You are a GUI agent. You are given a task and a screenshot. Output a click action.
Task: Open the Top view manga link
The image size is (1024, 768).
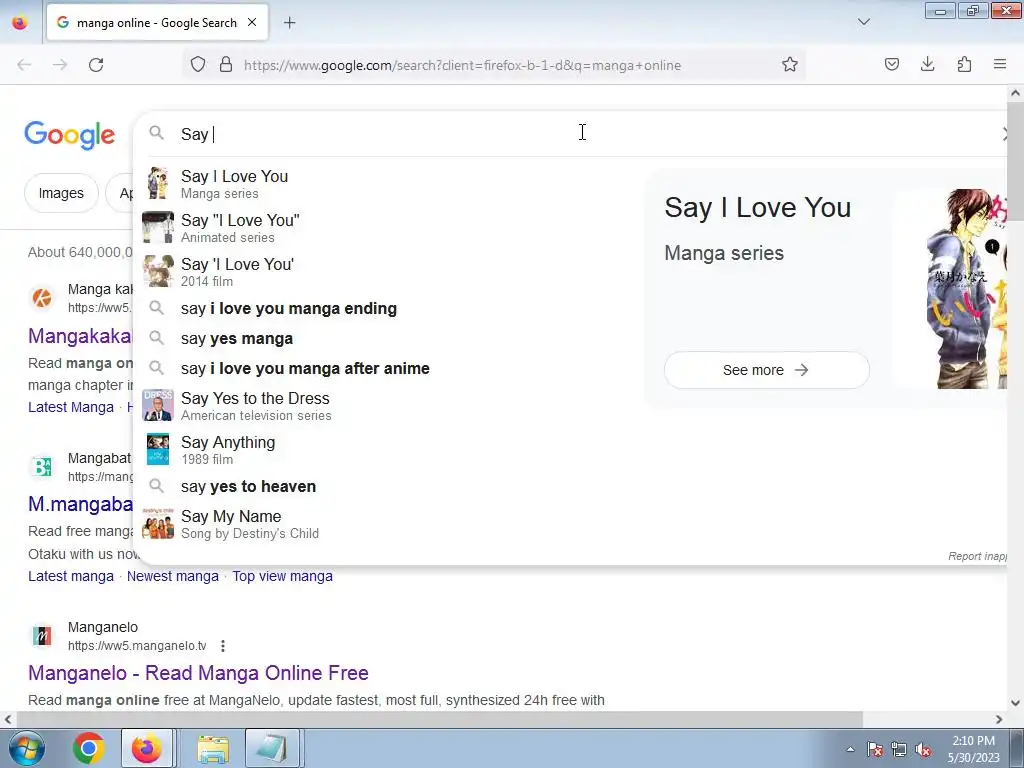282,576
